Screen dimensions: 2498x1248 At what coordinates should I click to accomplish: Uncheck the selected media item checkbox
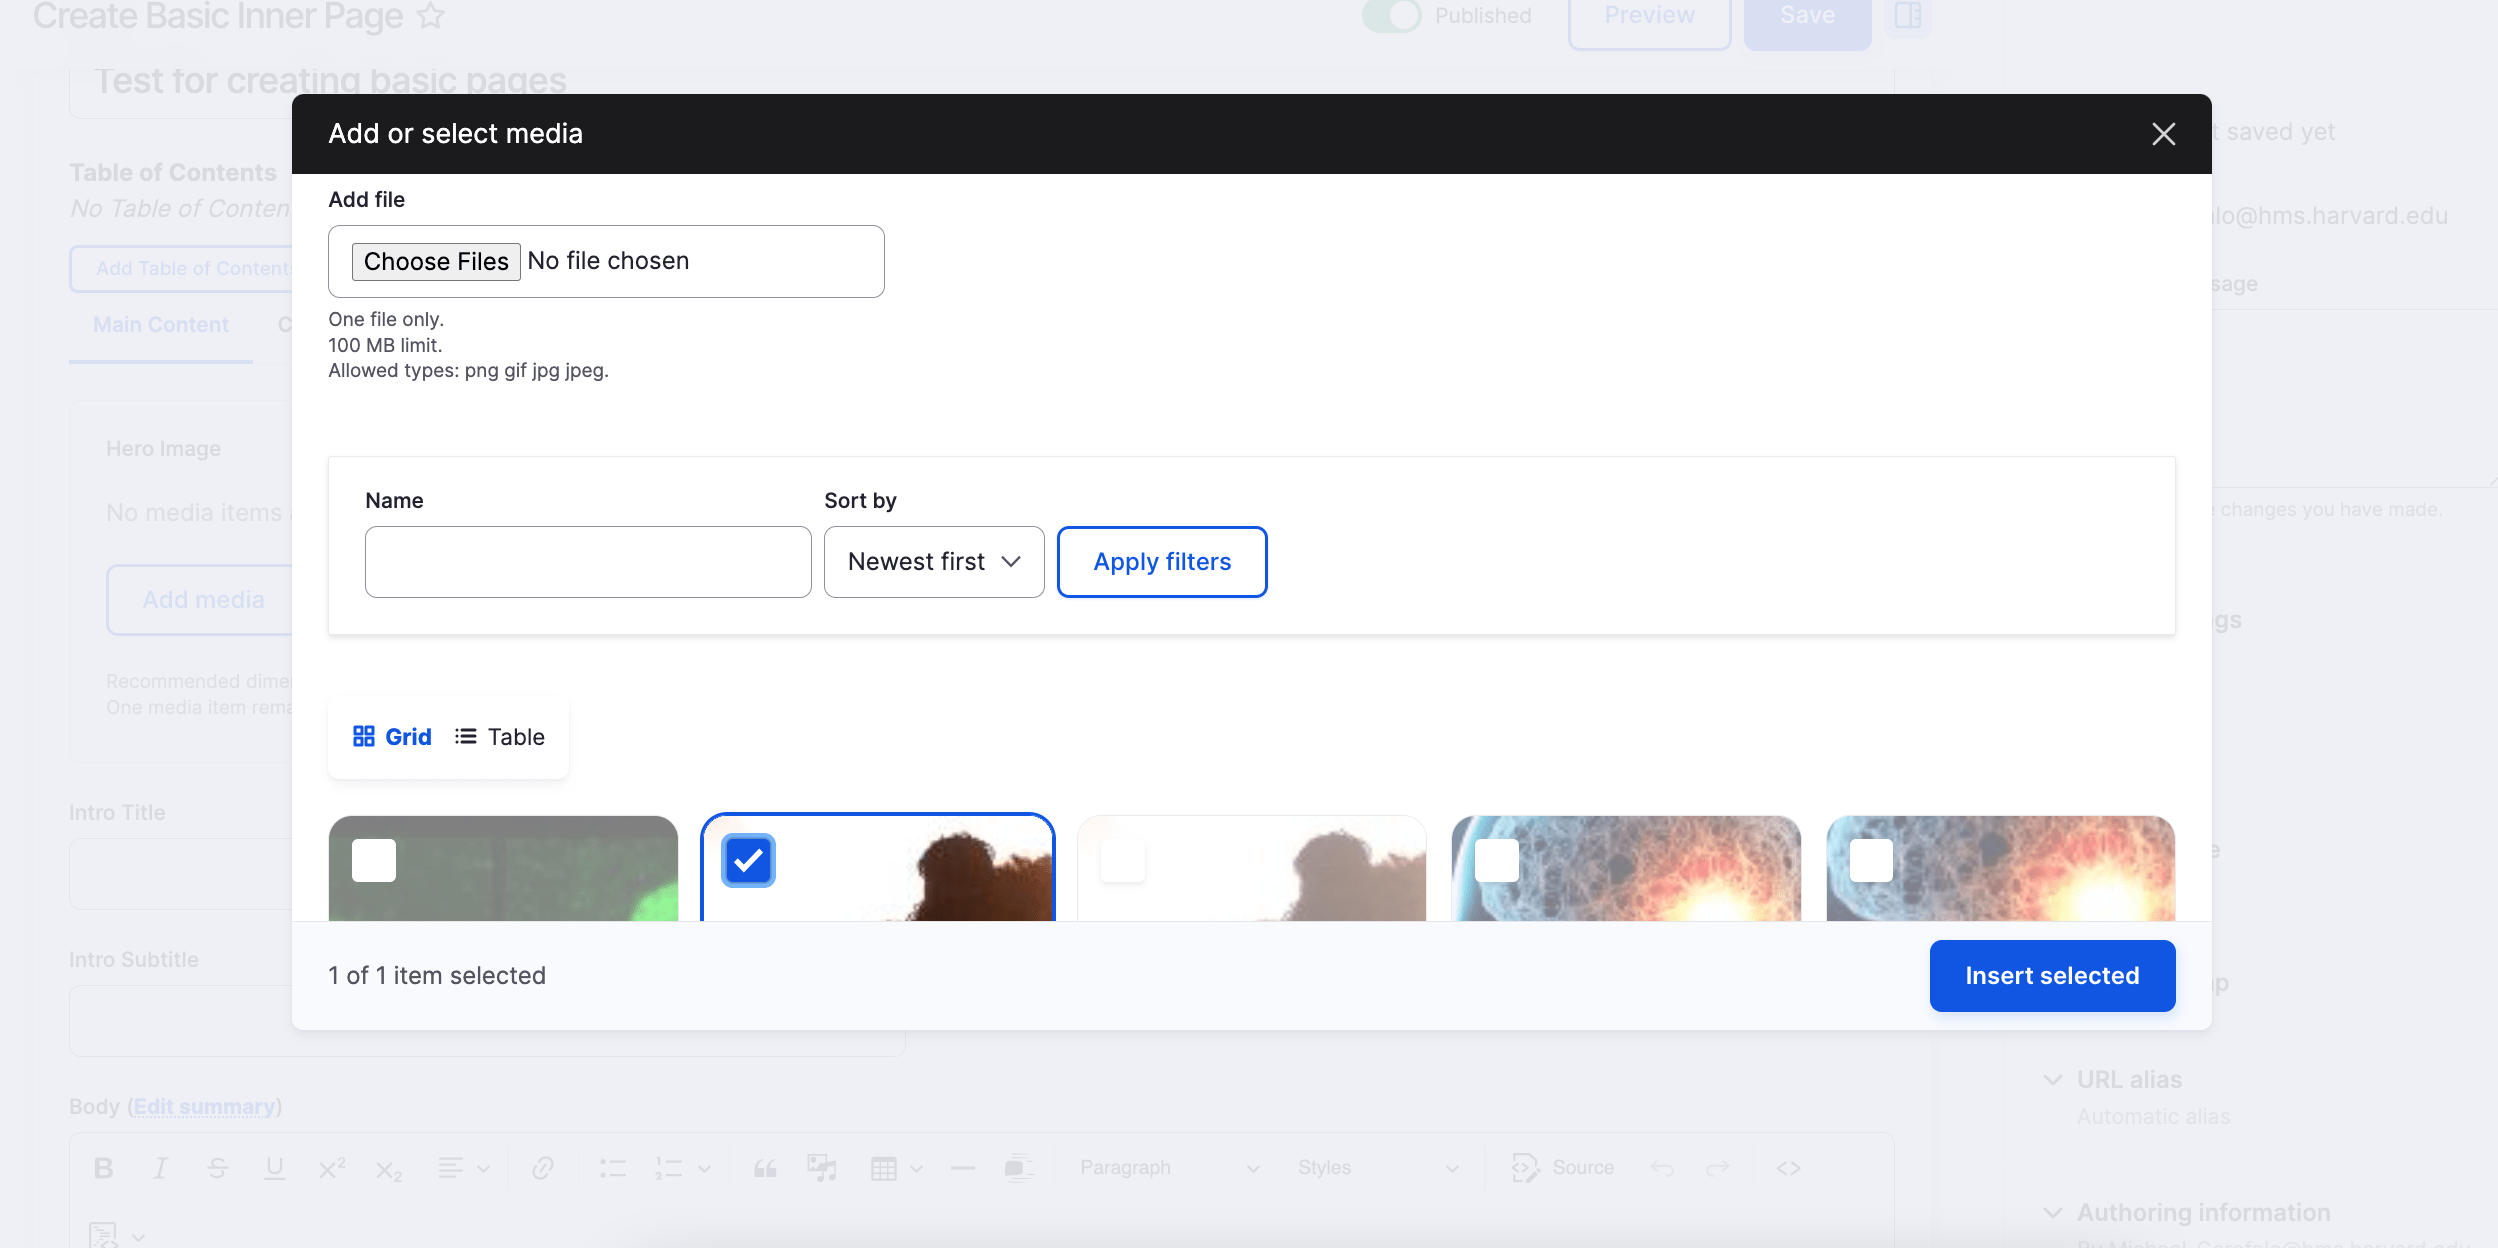tap(748, 860)
